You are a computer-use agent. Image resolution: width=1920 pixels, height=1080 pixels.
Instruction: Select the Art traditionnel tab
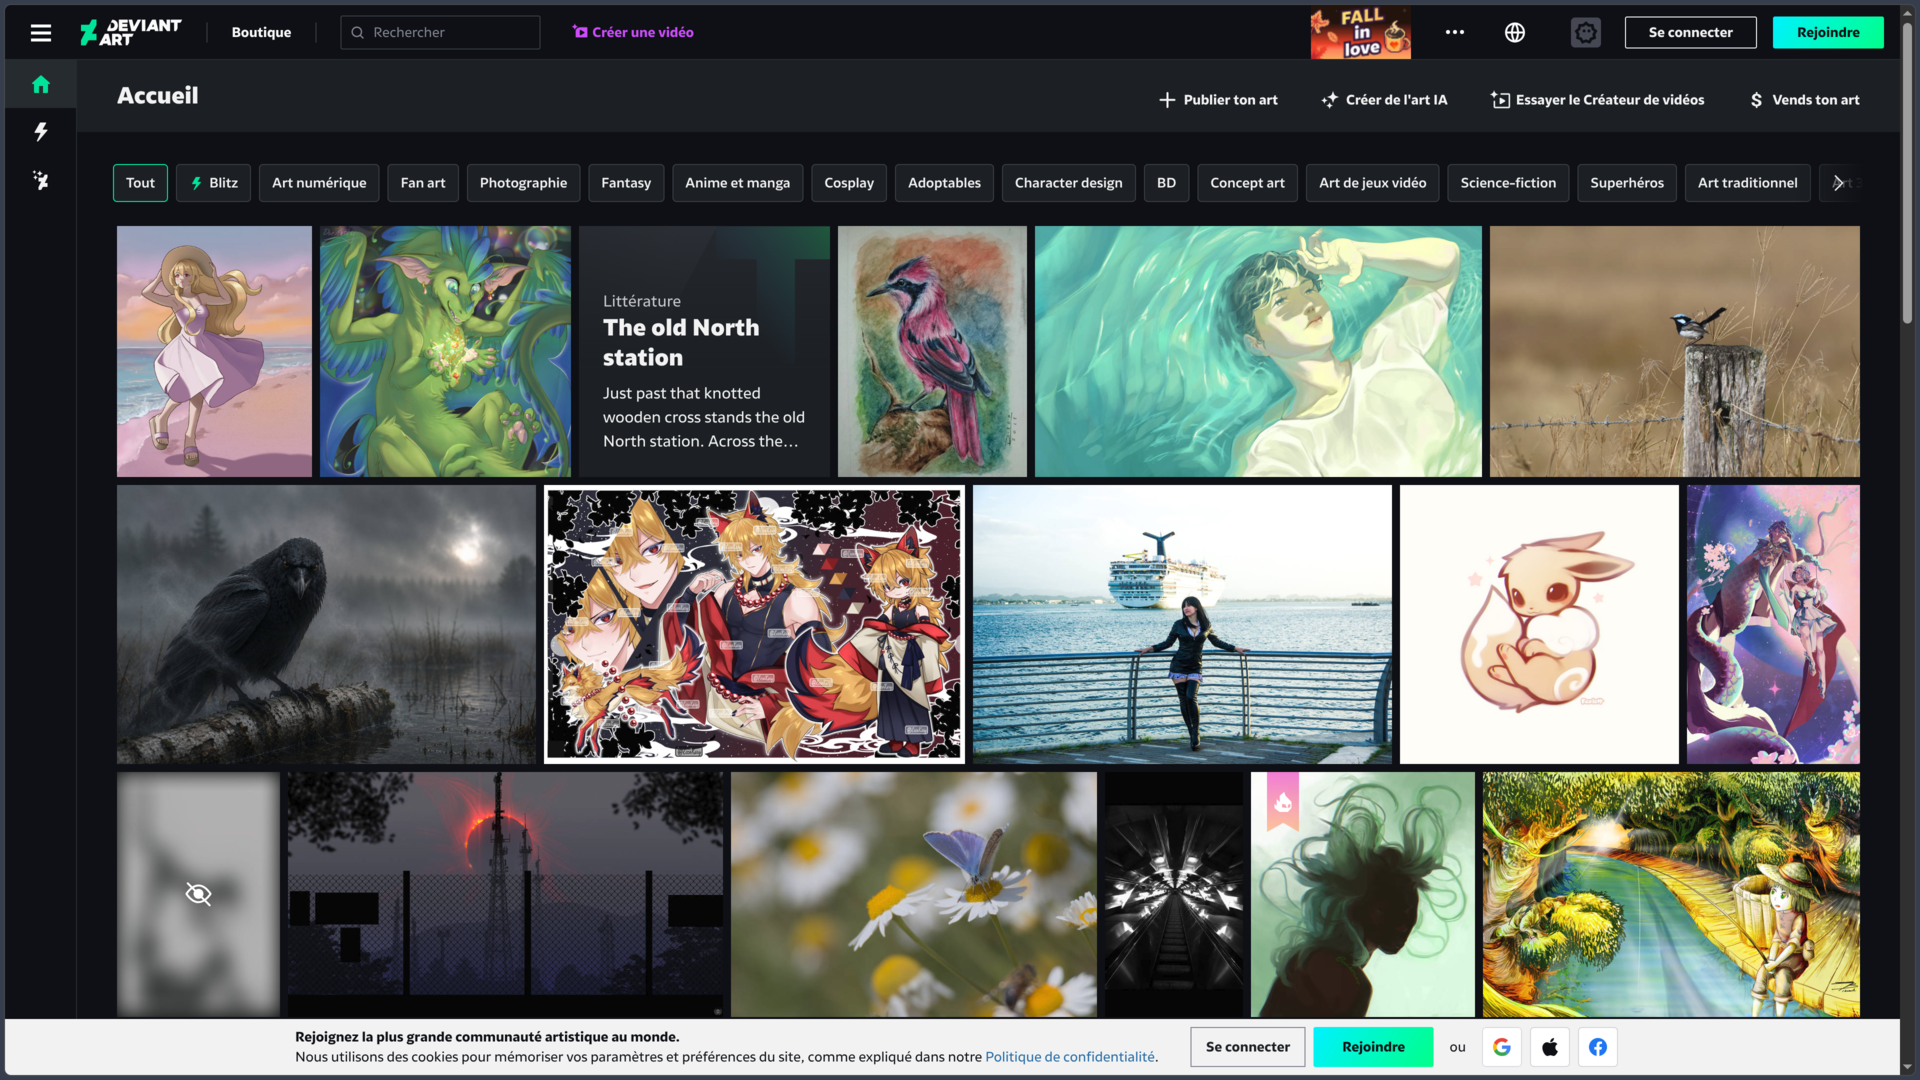coord(1747,183)
